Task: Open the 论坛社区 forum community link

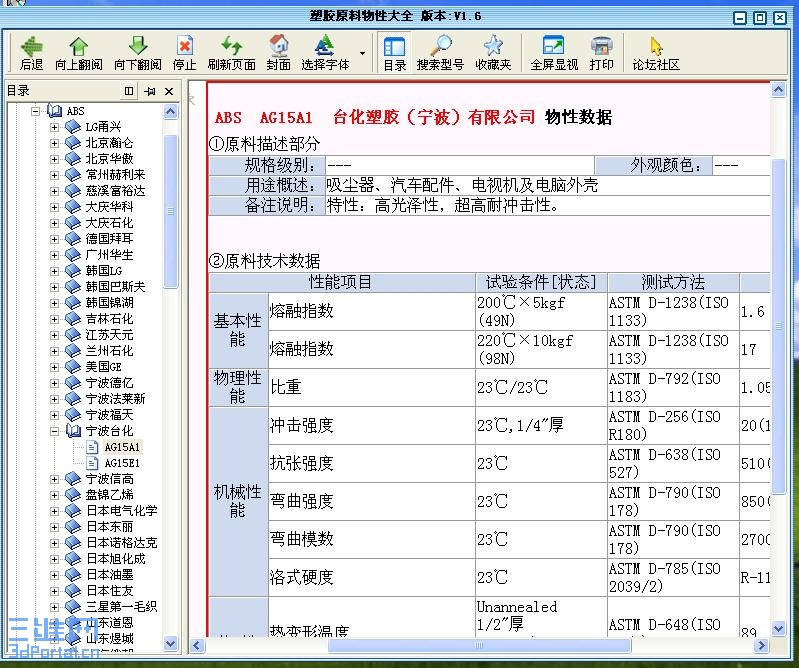Action: pyautogui.click(x=656, y=52)
